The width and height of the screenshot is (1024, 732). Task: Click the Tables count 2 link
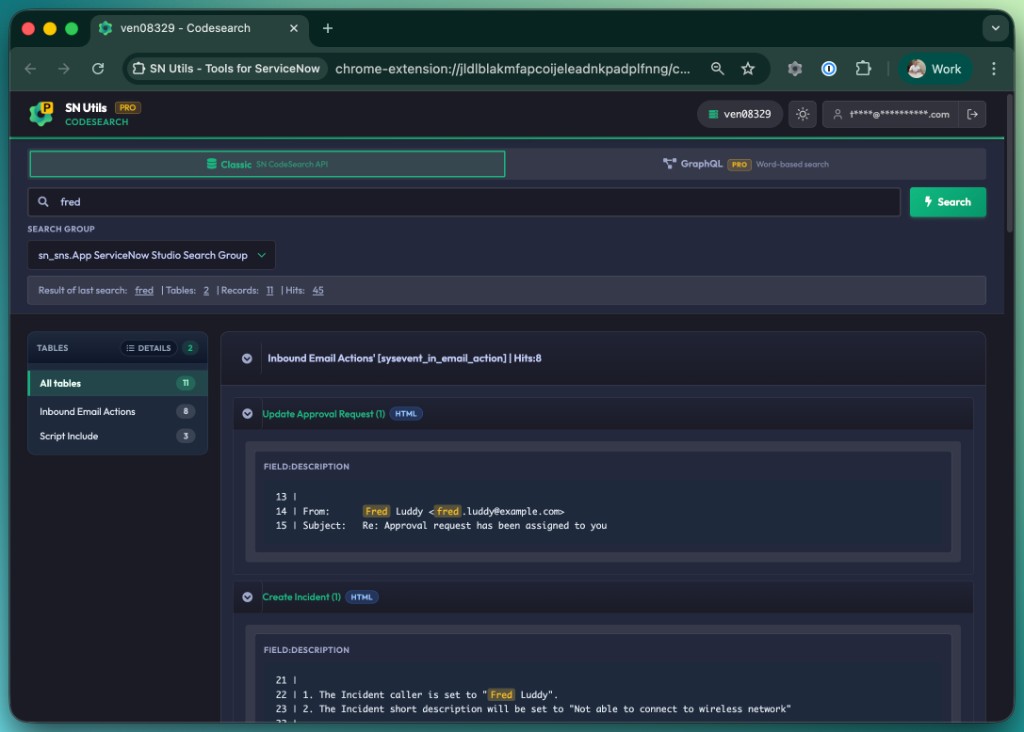pos(206,291)
